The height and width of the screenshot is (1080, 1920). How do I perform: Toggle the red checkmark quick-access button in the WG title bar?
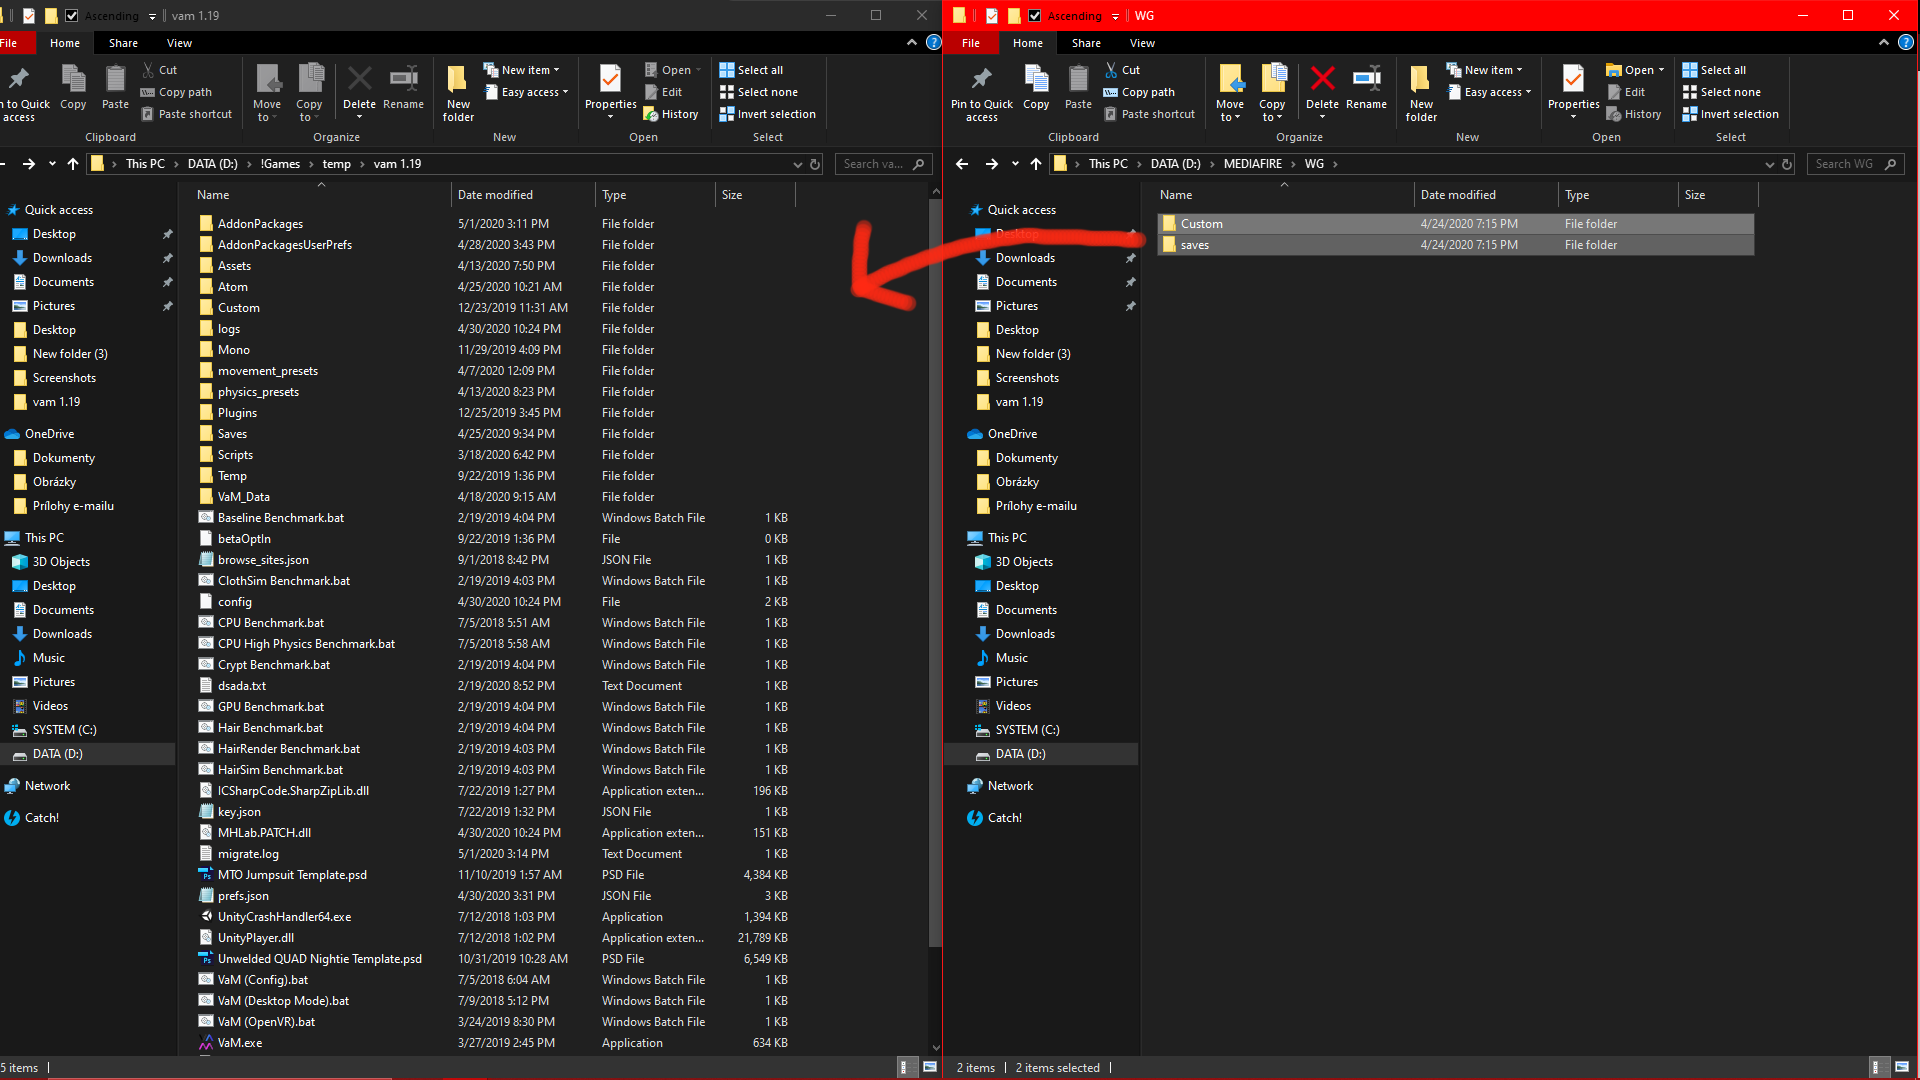(991, 15)
